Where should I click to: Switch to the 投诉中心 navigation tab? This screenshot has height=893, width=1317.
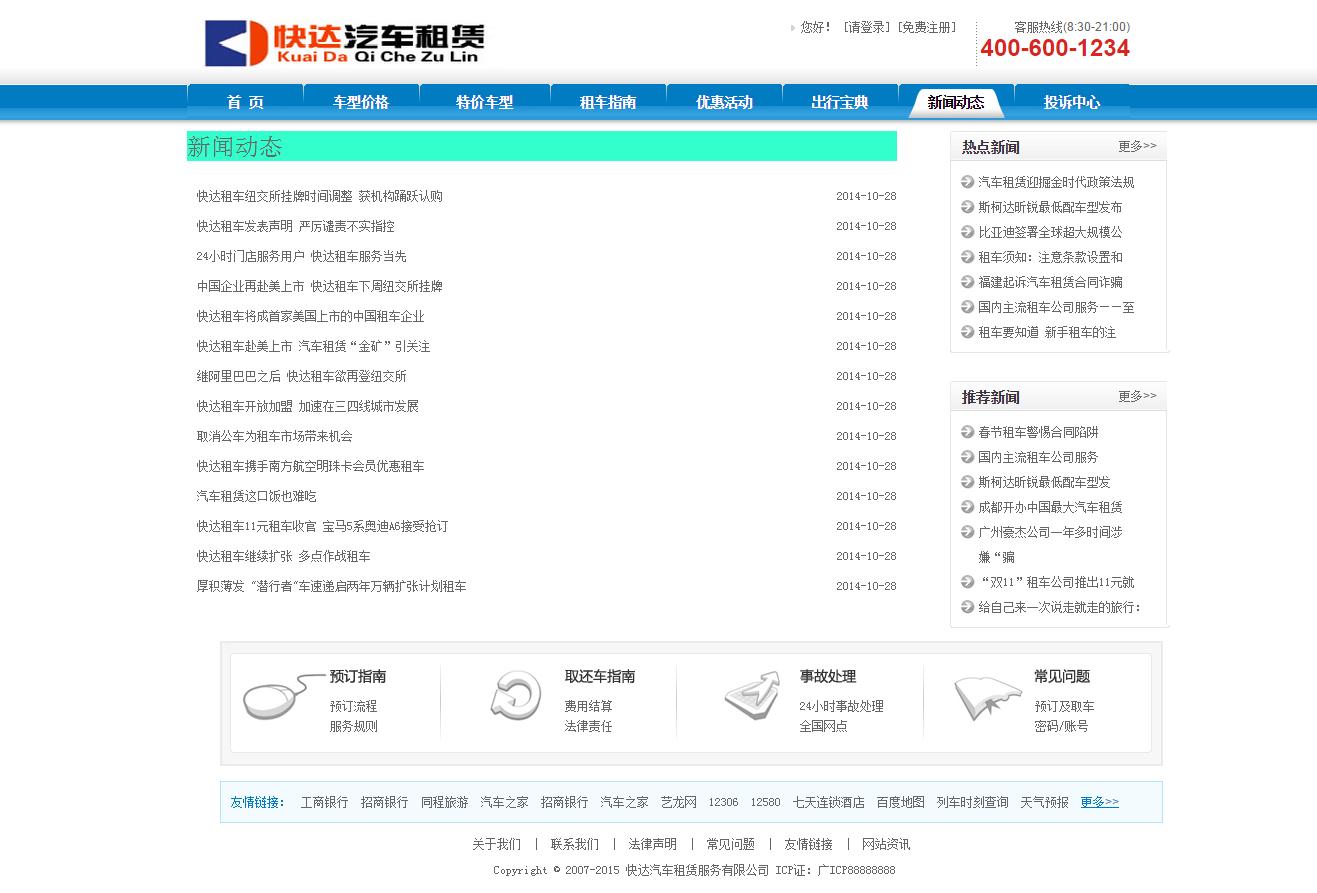[x=1072, y=102]
